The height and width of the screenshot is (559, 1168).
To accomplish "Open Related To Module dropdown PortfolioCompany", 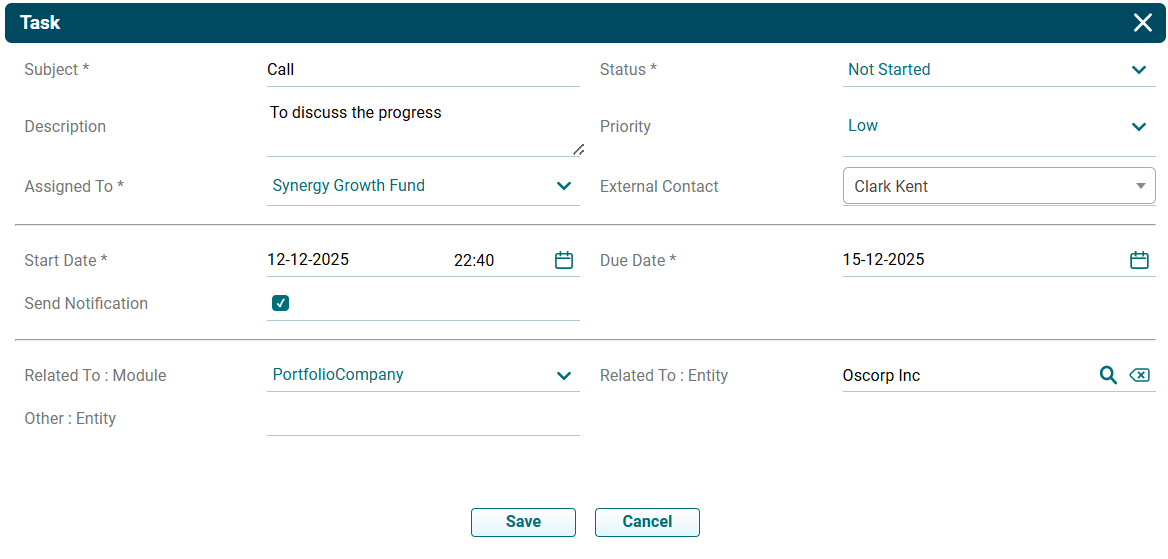I will point(564,375).
